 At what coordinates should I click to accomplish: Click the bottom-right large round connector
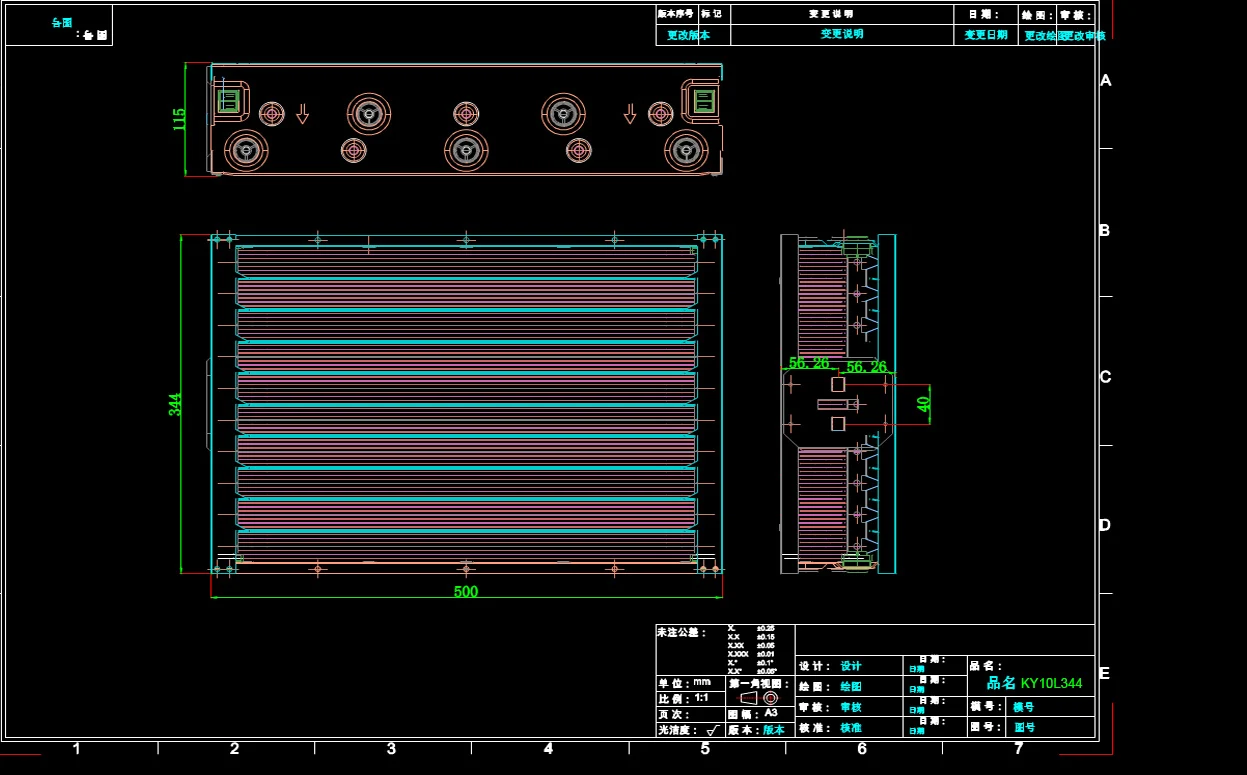pyautogui.click(x=686, y=151)
